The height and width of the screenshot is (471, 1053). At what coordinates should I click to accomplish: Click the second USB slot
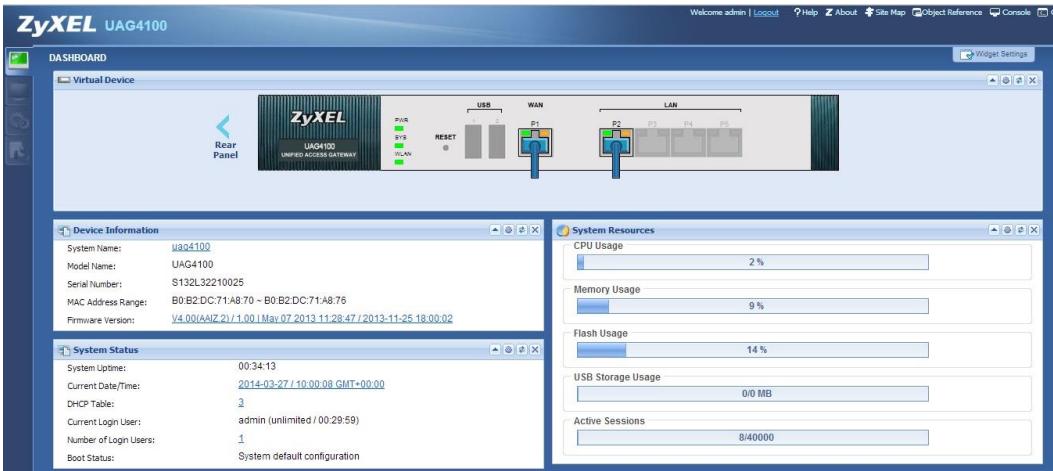(x=497, y=141)
